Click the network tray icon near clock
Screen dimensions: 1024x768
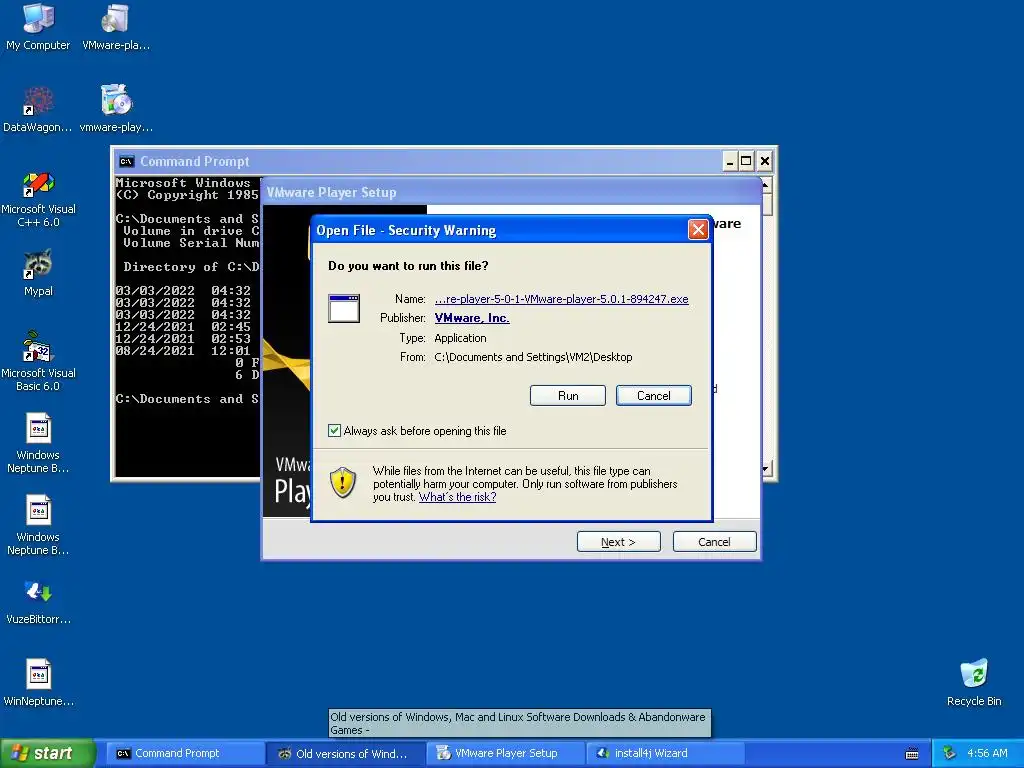coord(950,754)
